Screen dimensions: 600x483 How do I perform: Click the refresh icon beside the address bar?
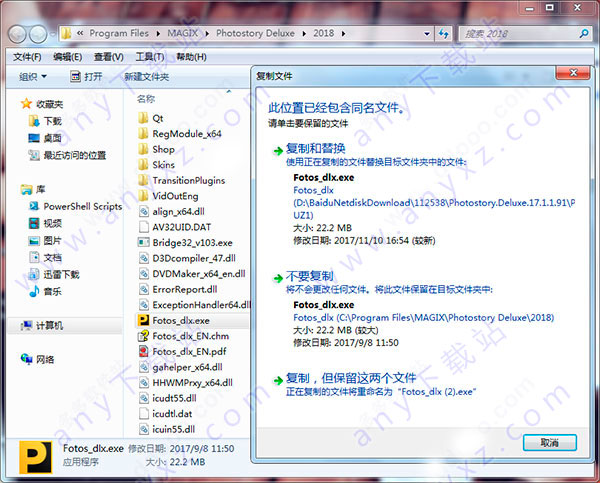tap(444, 34)
